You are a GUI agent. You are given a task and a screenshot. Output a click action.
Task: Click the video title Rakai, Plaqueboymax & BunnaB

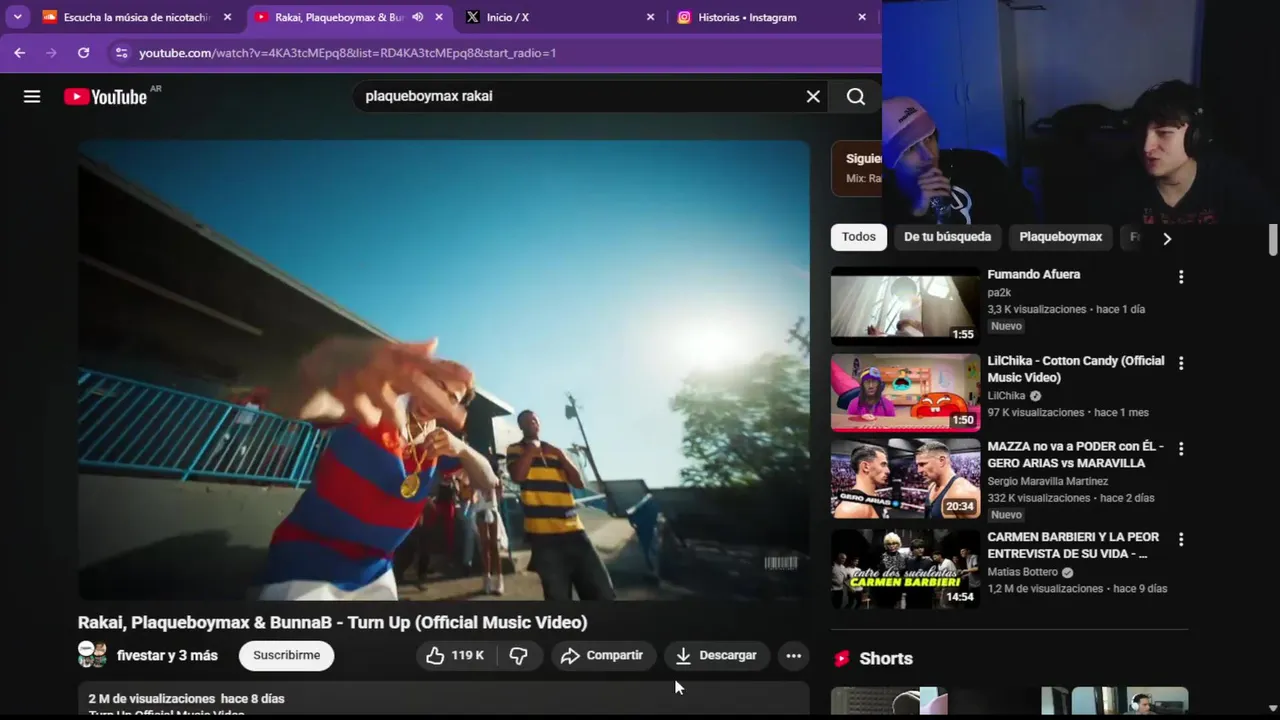click(x=332, y=622)
